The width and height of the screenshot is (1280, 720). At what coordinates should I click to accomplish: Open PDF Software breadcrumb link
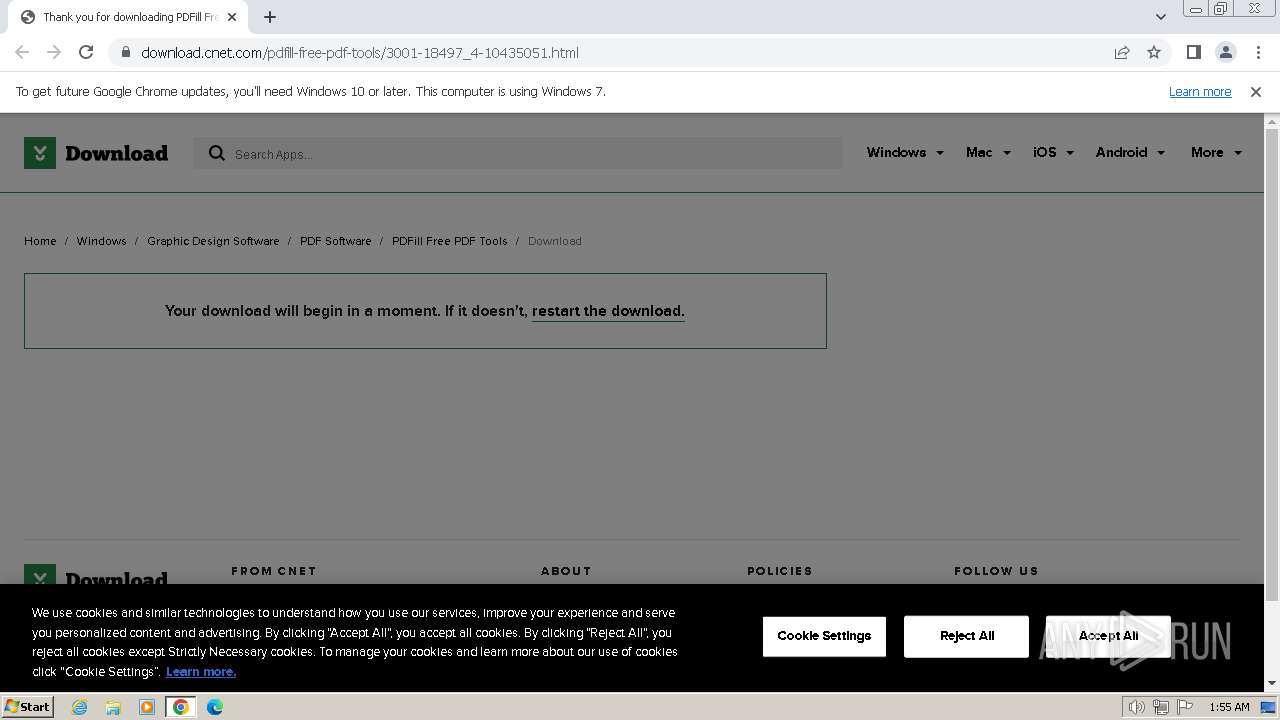tap(335, 241)
